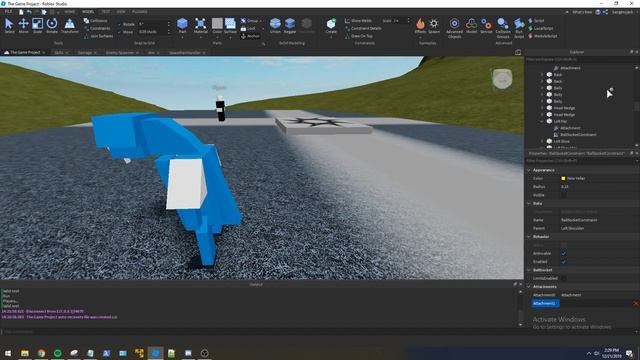Uncheck the Archivable property checkbox
This screenshot has height=360, width=640.
coord(564,253)
